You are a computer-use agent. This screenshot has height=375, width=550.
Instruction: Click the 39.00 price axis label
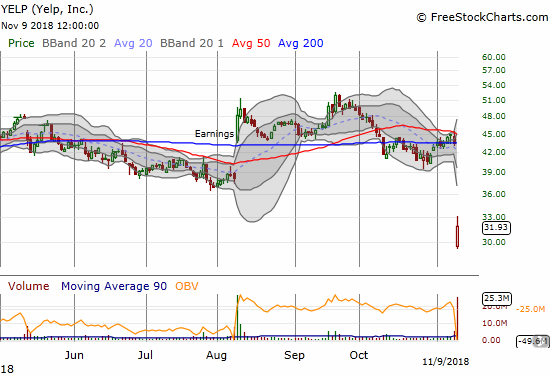coord(494,172)
